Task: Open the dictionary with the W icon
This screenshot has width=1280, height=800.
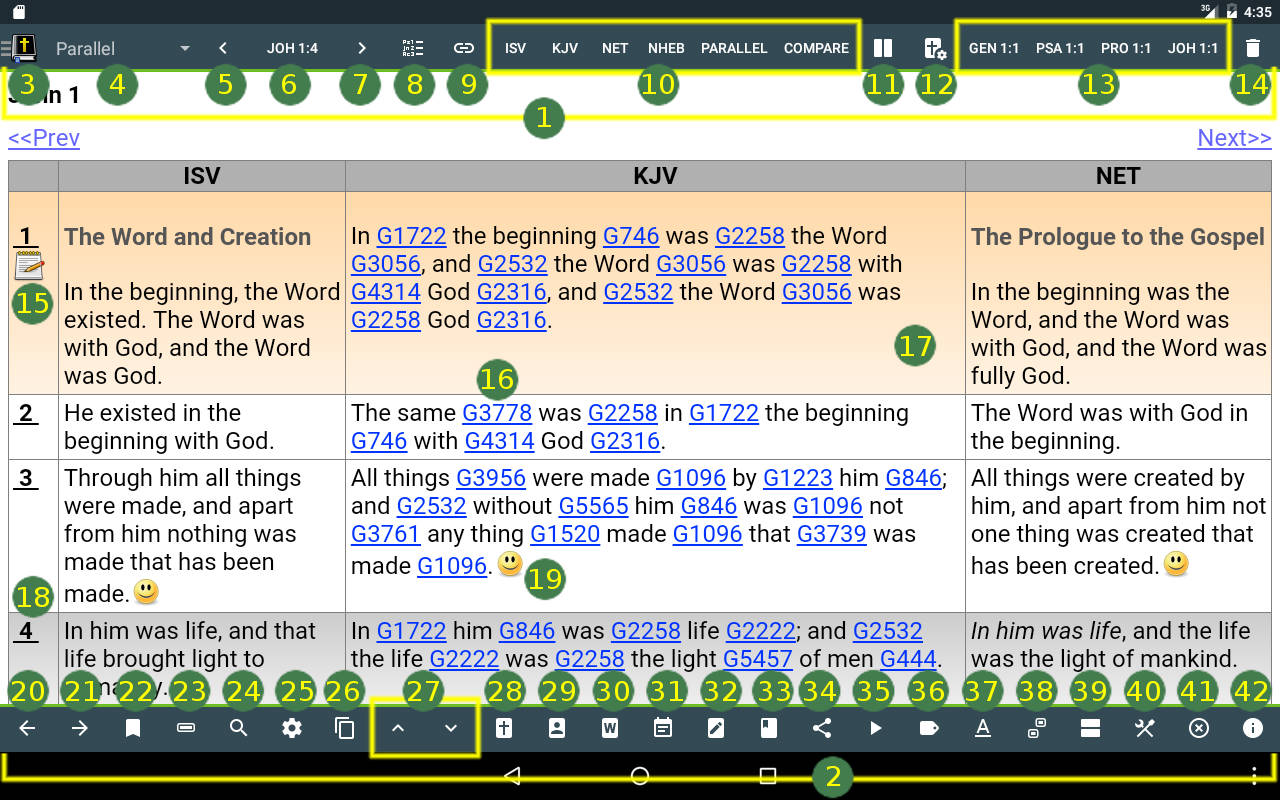Action: [x=610, y=728]
